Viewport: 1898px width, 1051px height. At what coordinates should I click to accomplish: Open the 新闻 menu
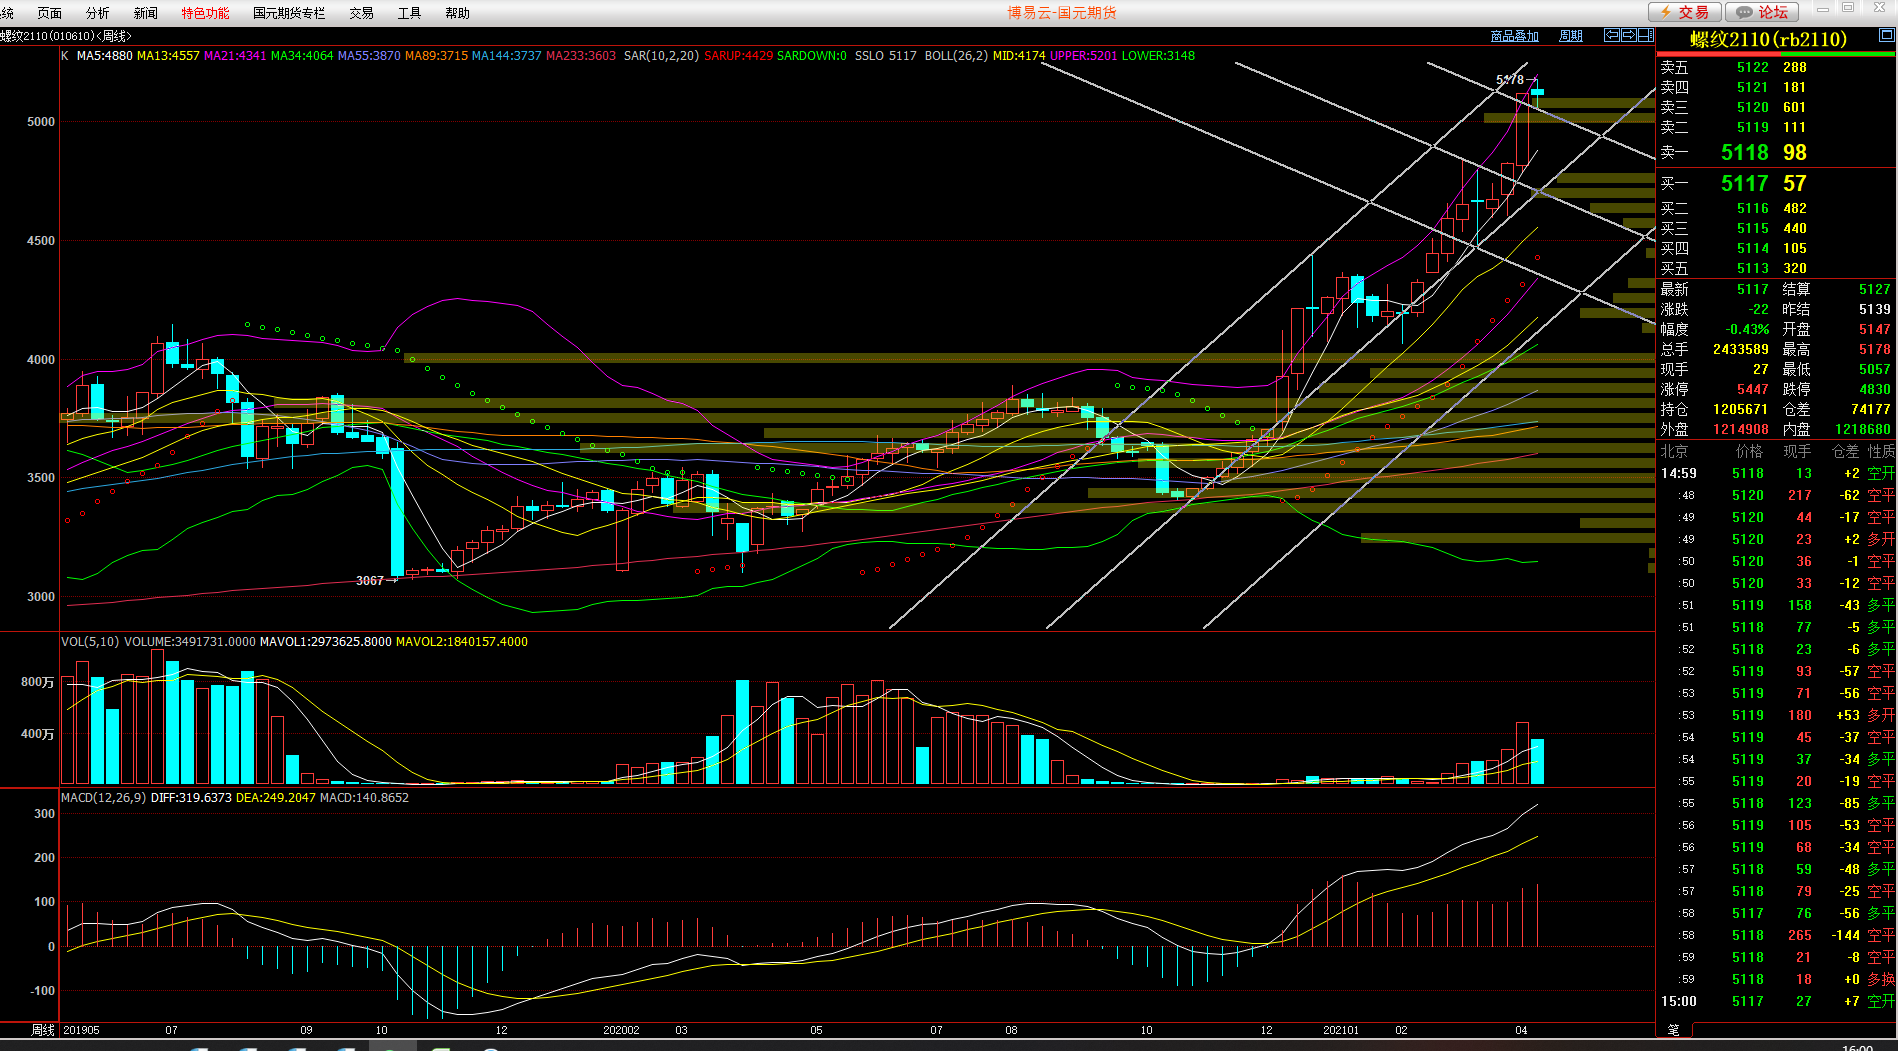[x=145, y=13]
